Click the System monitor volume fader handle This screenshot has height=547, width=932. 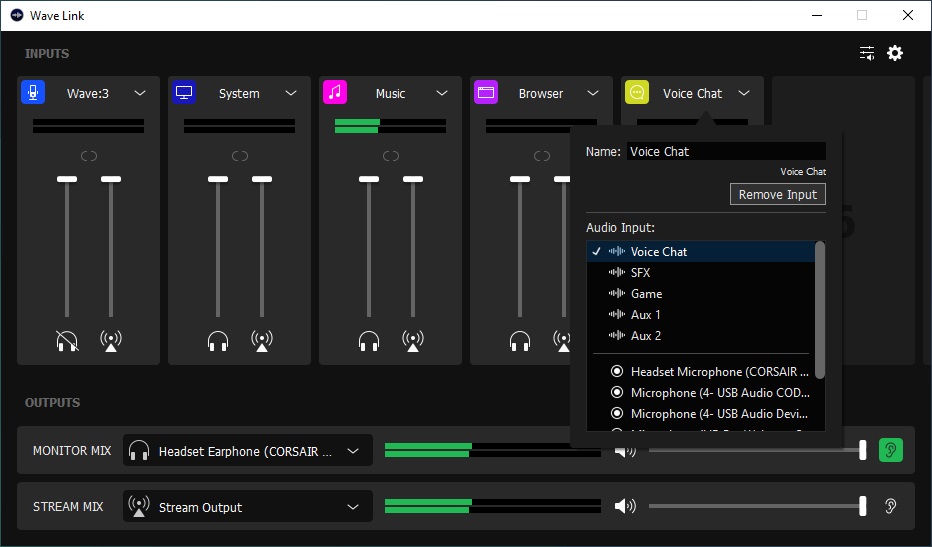pos(218,179)
